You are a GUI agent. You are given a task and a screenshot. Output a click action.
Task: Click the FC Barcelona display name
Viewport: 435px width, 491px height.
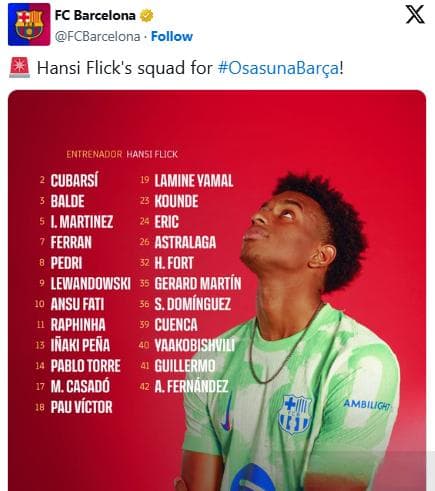click(x=95, y=15)
